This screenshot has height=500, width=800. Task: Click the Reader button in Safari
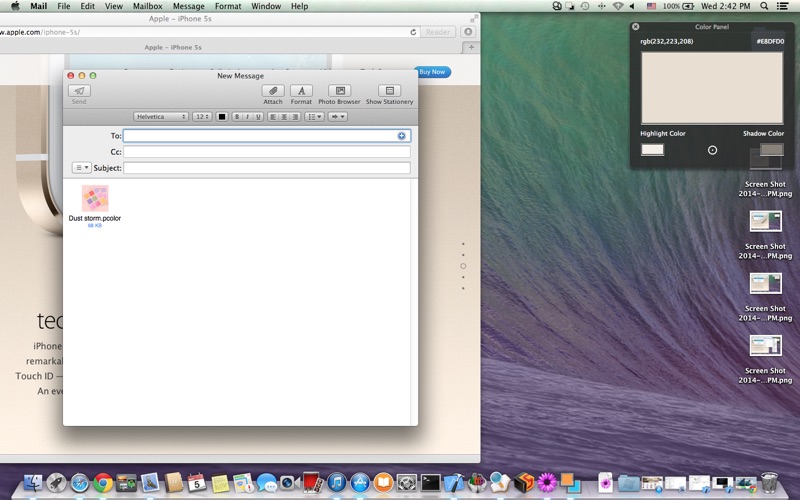tap(438, 32)
